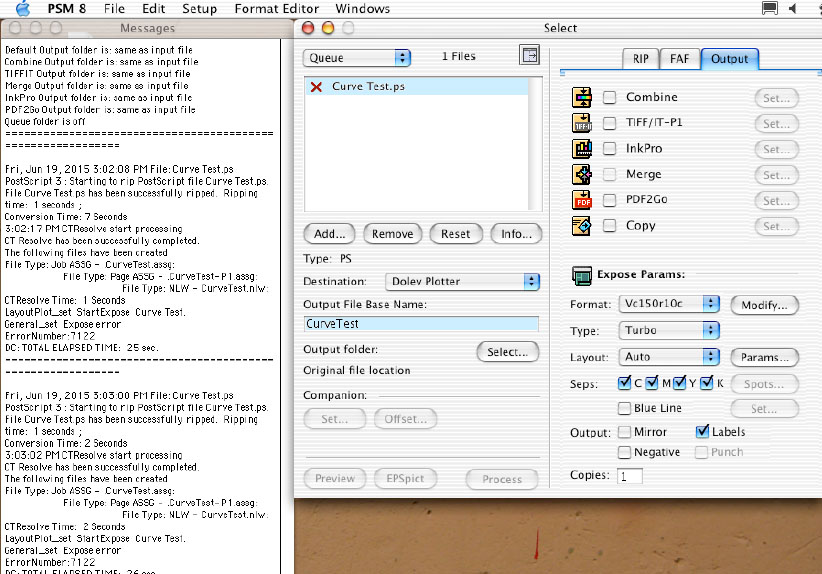Enable the TIFF/IT-P1 checkbox
The height and width of the screenshot is (574, 822).
[609, 123]
